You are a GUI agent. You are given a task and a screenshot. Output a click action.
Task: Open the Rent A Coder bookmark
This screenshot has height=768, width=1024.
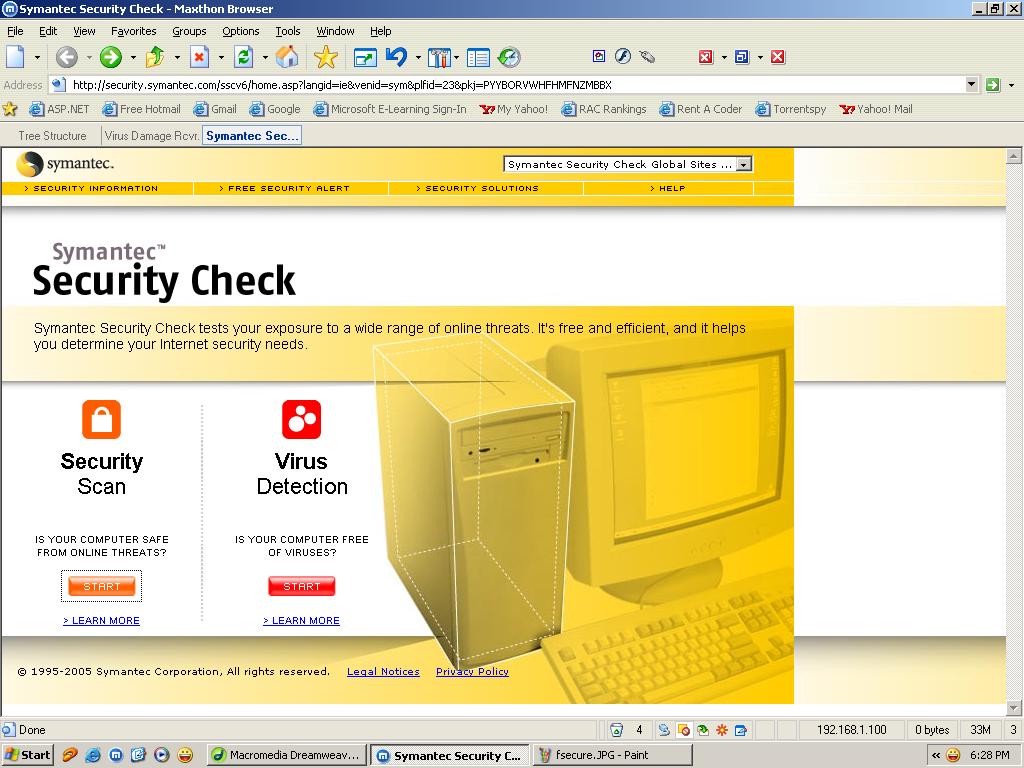pyautogui.click(x=701, y=109)
